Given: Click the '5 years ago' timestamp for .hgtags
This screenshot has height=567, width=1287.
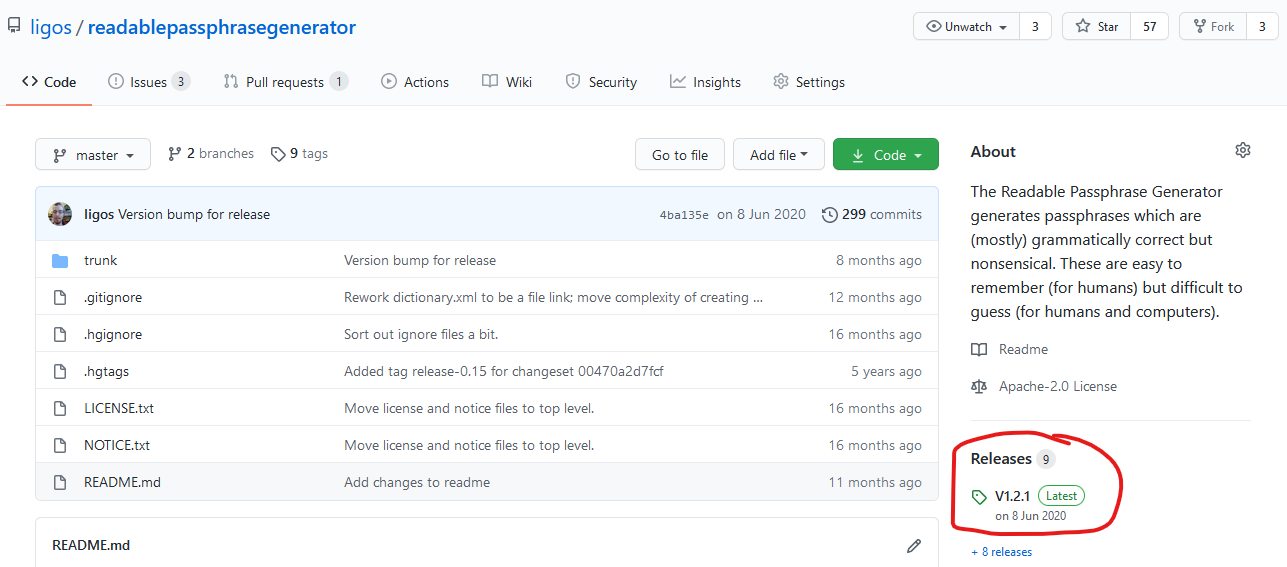Looking at the screenshot, I should (x=886, y=371).
